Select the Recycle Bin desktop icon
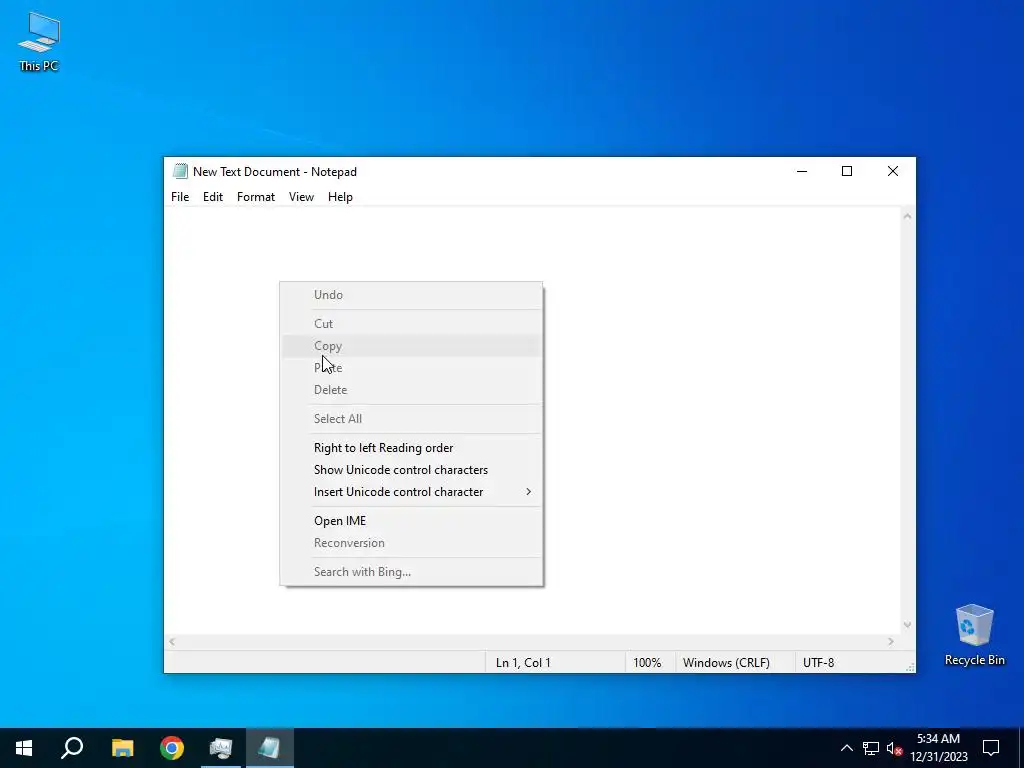 tap(974, 635)
